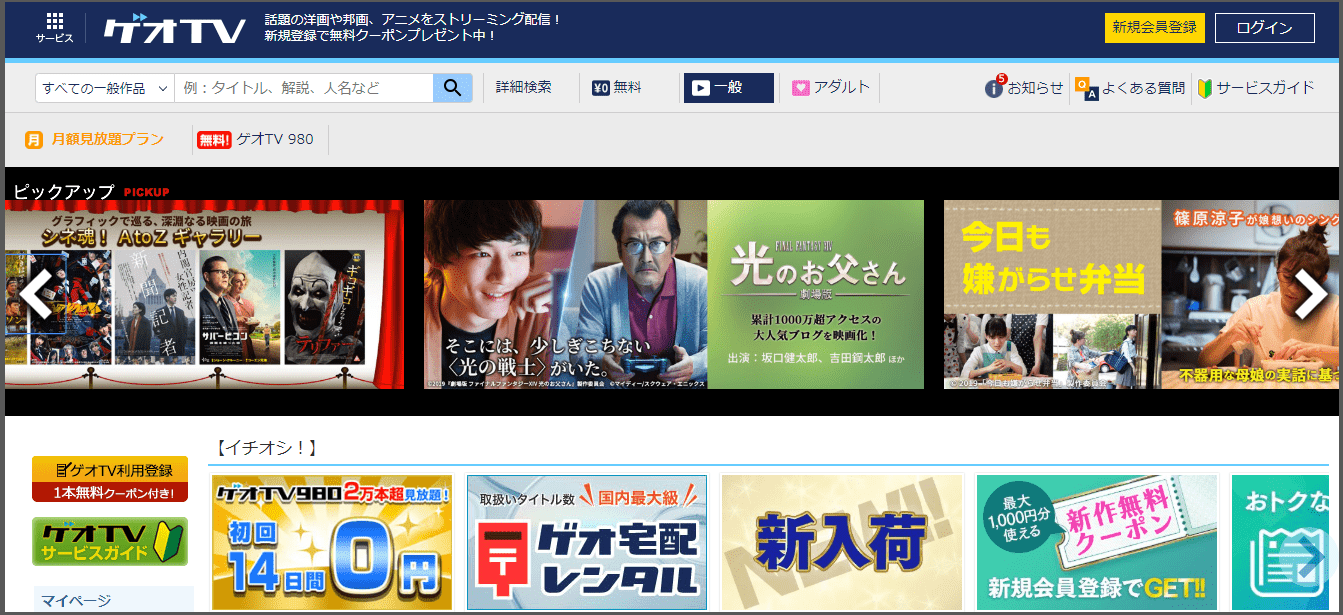The height and width of the screenshot is (615, 1343).
Task: Open 月額見放題プラン menu item
Action: [x=94, y=140]
